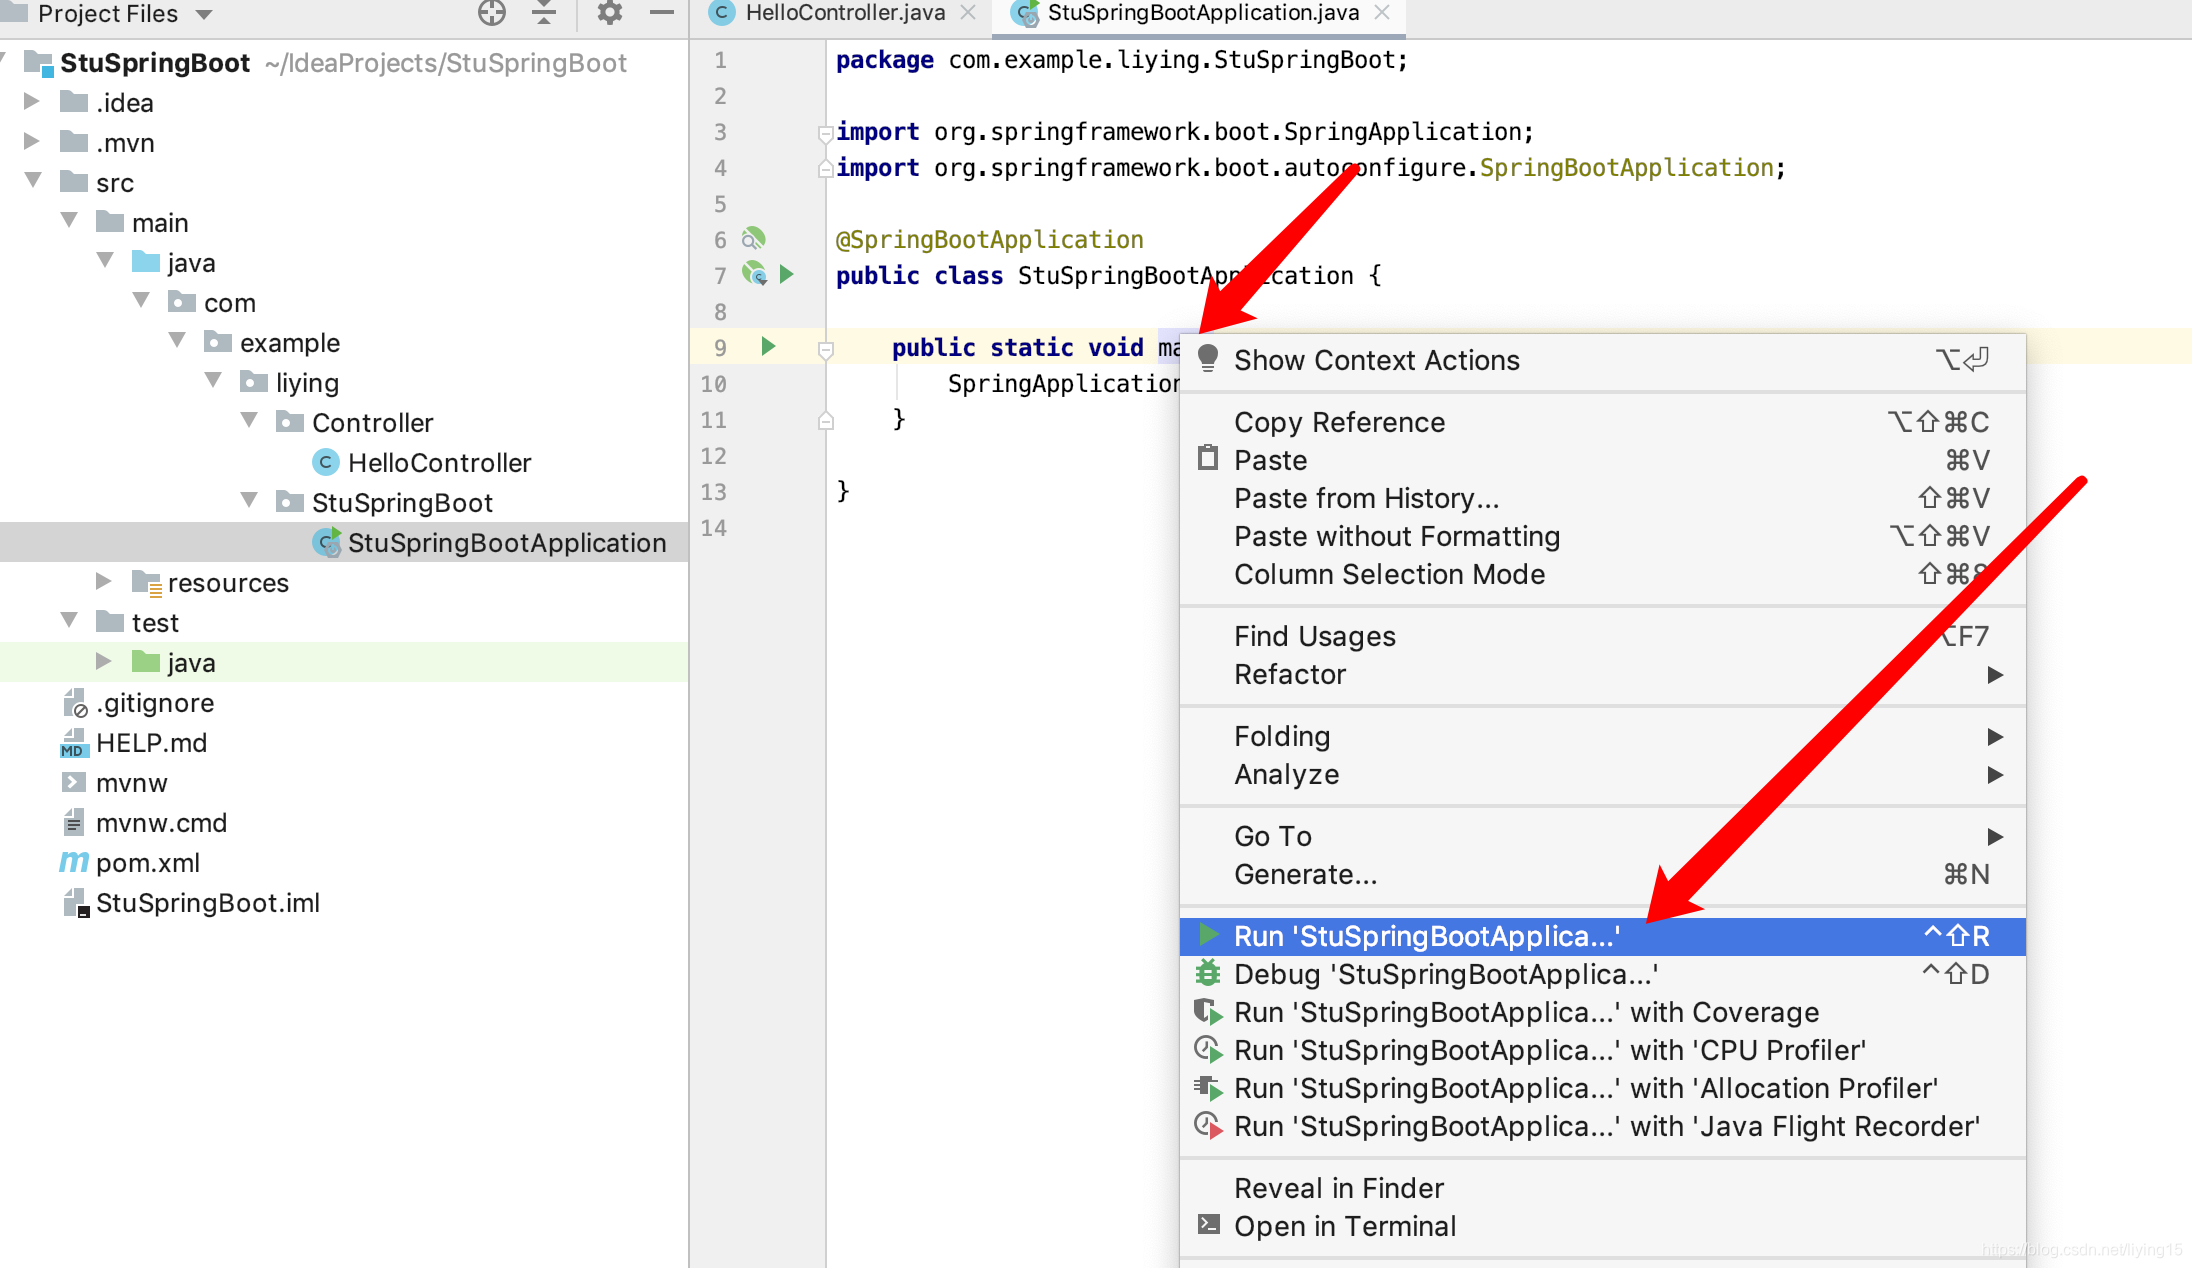Expand the java folder under test
The width and height of the screenshot is (2192, 1268).
[103, 661]
